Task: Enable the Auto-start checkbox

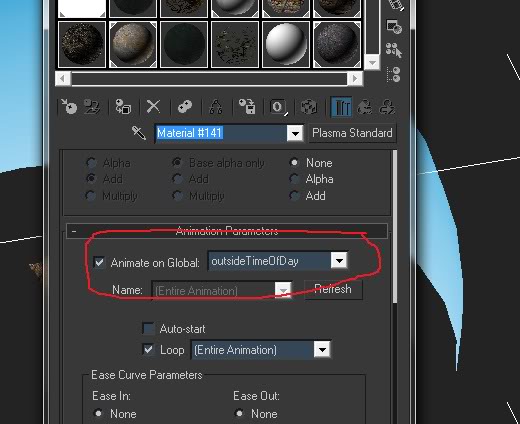Action: pyautogui.click(x=148, y=328)
